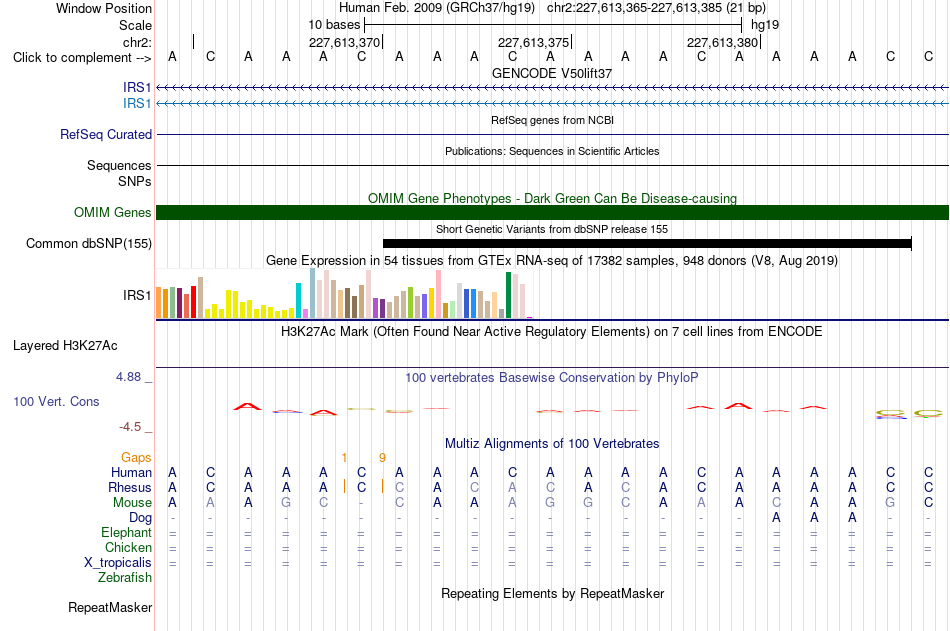Click 'Short Genetic Variants from dbSNP release 155'
This screenshot has width=950, height=631.
pos(552,229)
